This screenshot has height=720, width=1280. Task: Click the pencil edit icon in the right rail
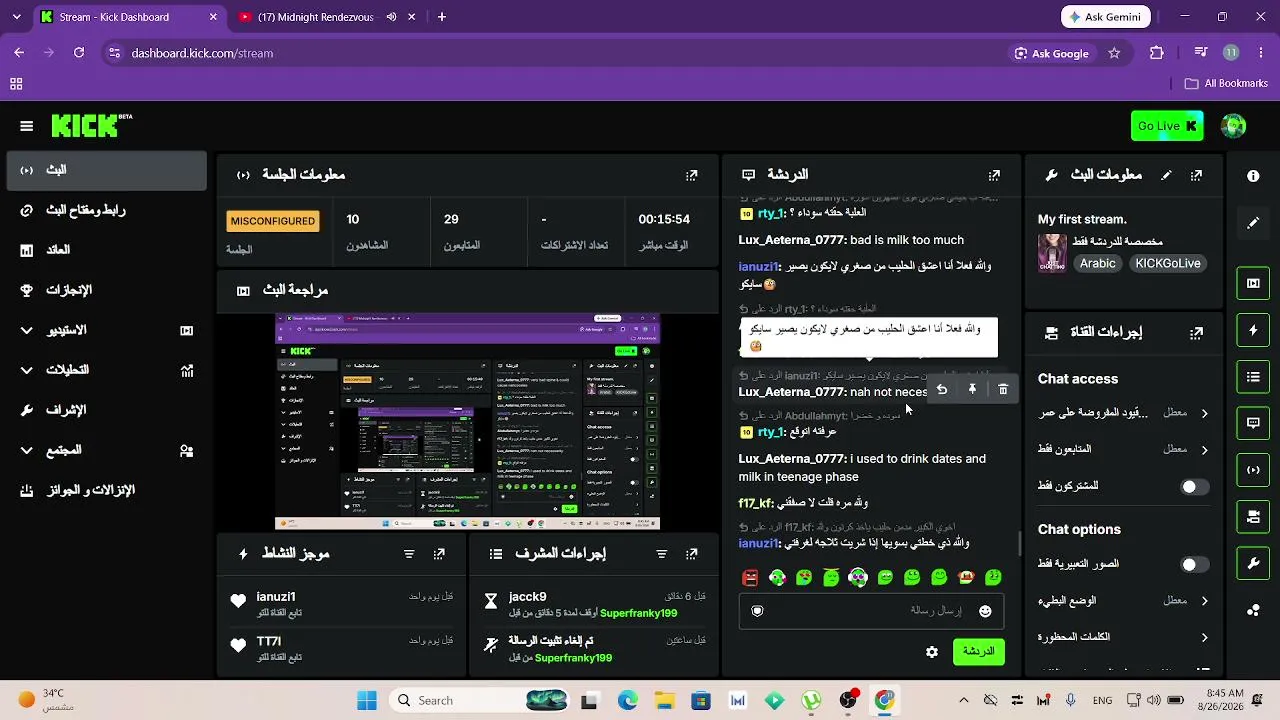(x=1253, y=223)
